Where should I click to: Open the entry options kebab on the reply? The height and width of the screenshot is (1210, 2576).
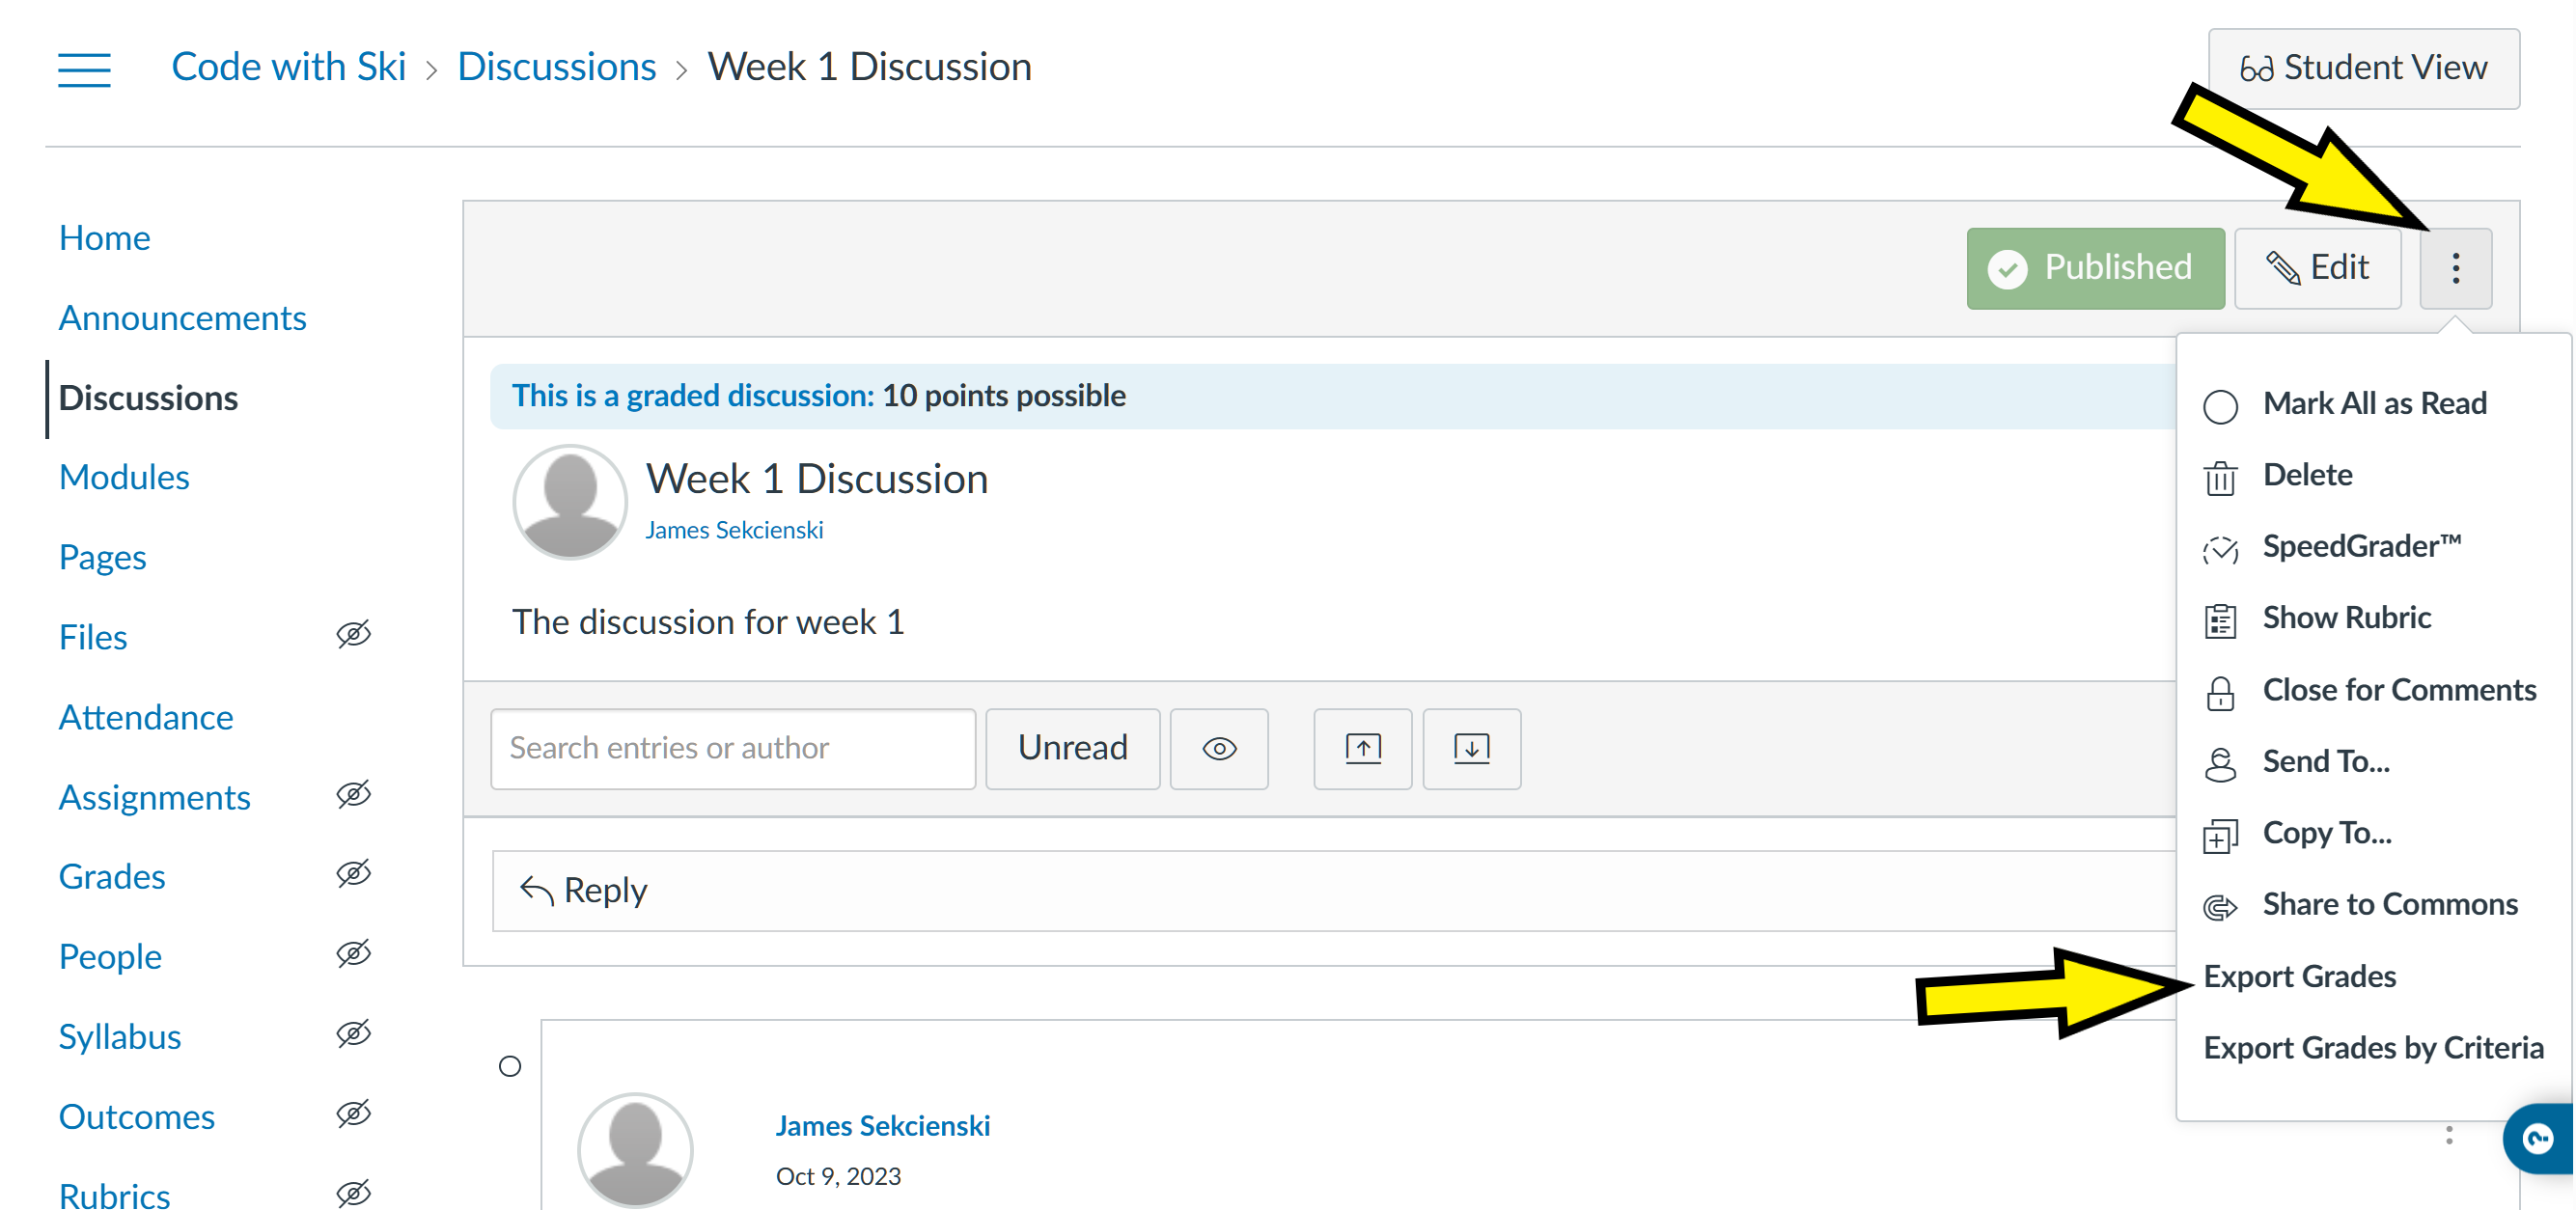point(2449,1135)
